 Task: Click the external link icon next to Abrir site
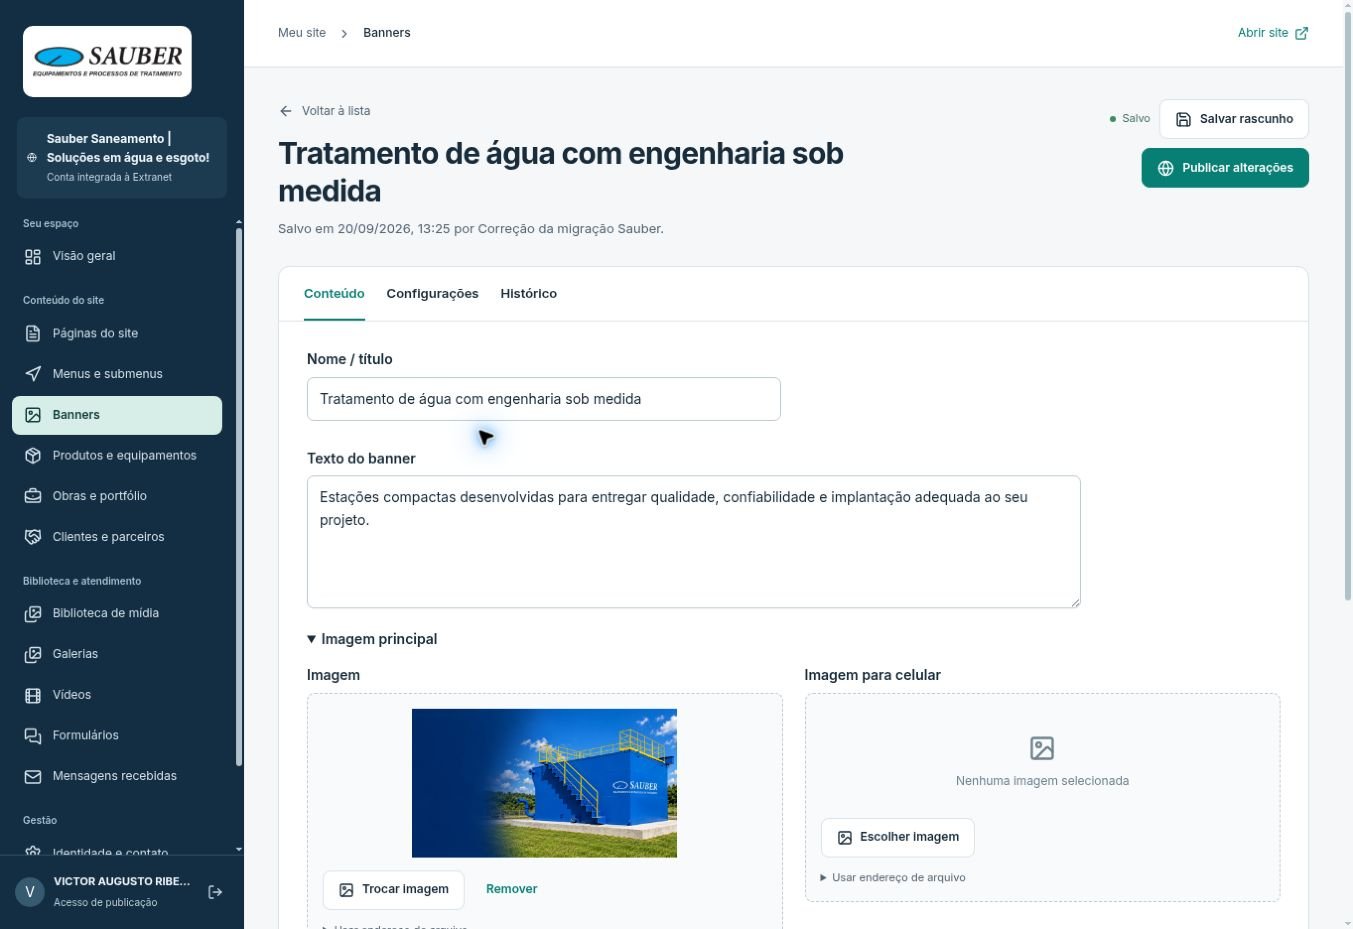1301,33
